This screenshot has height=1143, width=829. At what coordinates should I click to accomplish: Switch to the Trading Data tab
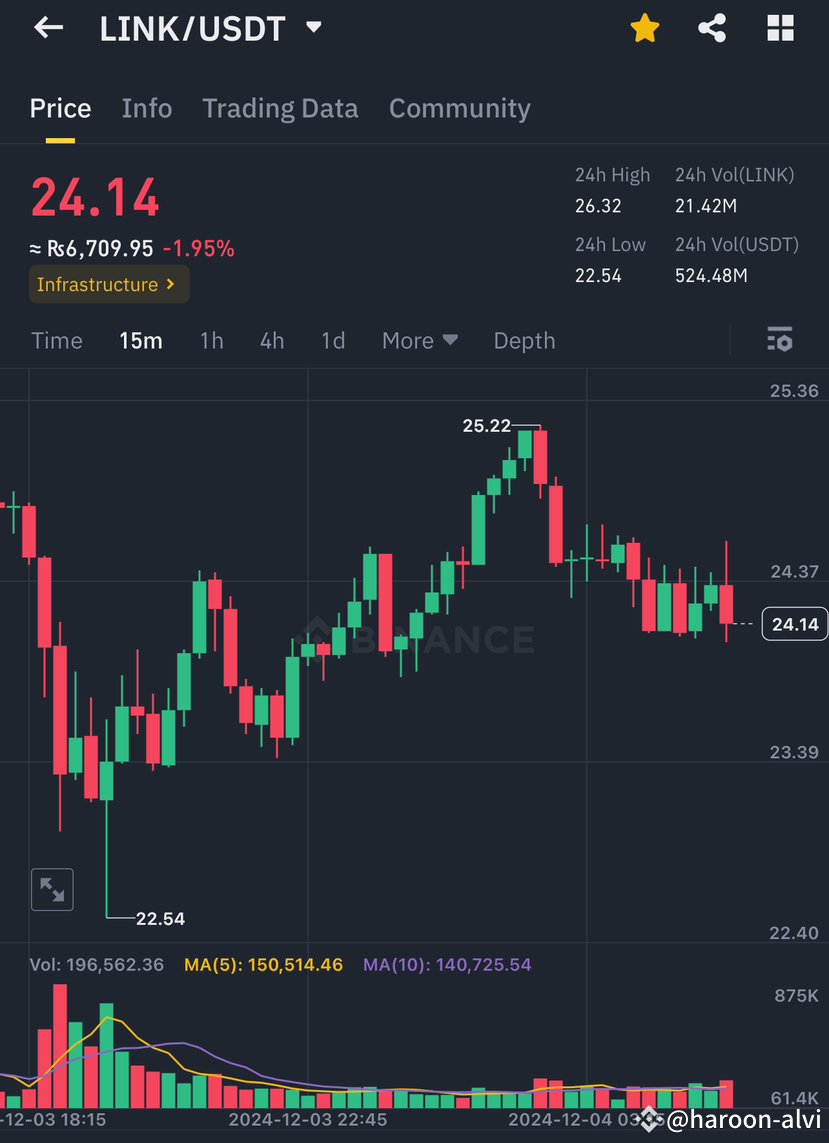(x=280, y=108)
